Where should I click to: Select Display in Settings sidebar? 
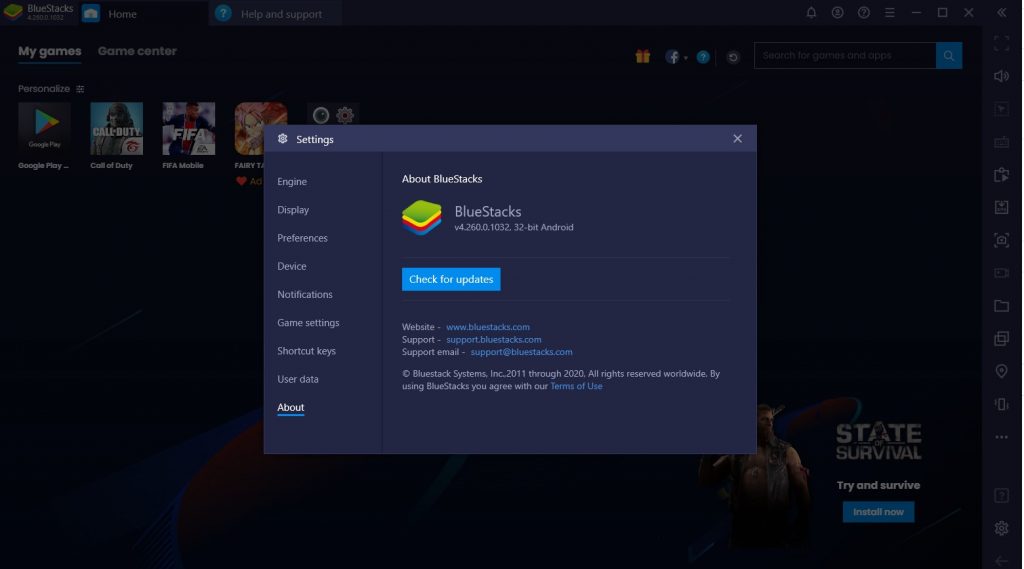coord(293,210)
